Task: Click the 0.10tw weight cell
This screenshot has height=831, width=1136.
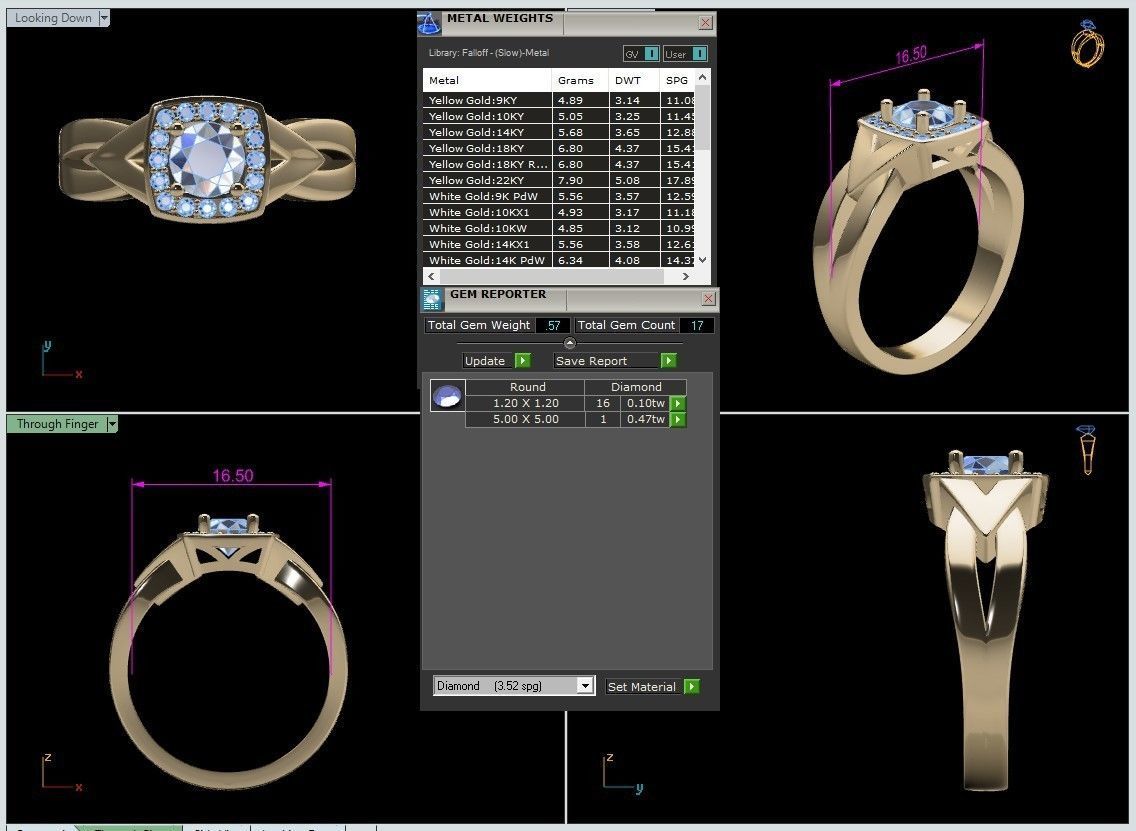Action: coord(645,404)
